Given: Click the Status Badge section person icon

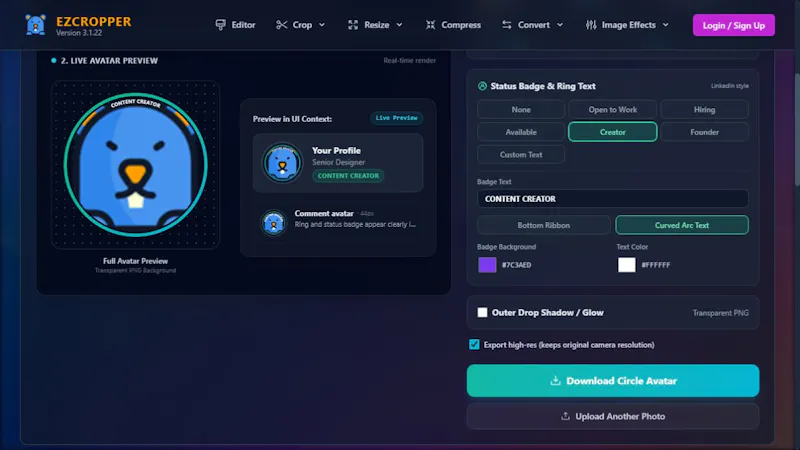Looking at the screenshot, I should tap(482, 86).
